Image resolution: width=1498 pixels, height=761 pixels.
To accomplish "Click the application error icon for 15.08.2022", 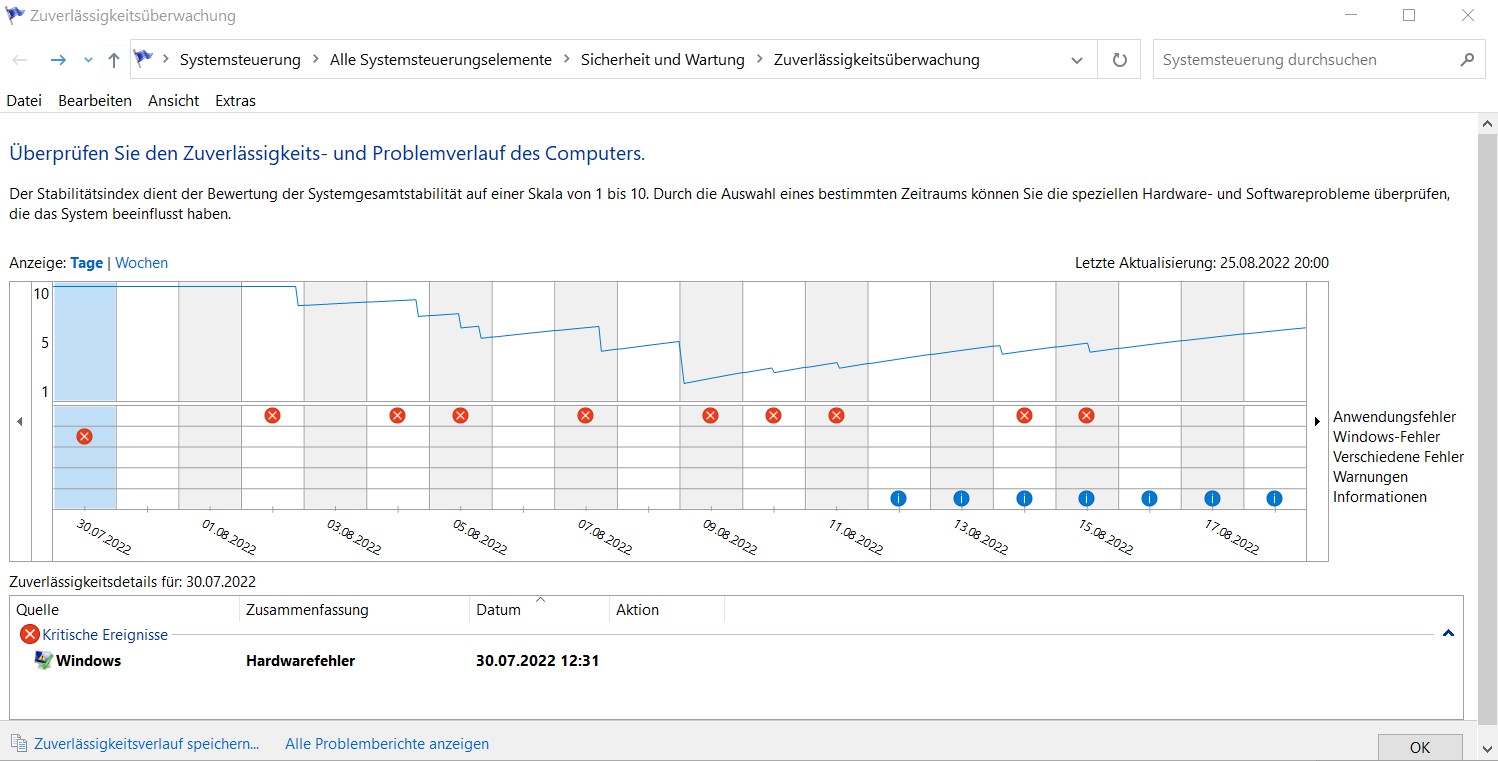I will coord(1086,415).
